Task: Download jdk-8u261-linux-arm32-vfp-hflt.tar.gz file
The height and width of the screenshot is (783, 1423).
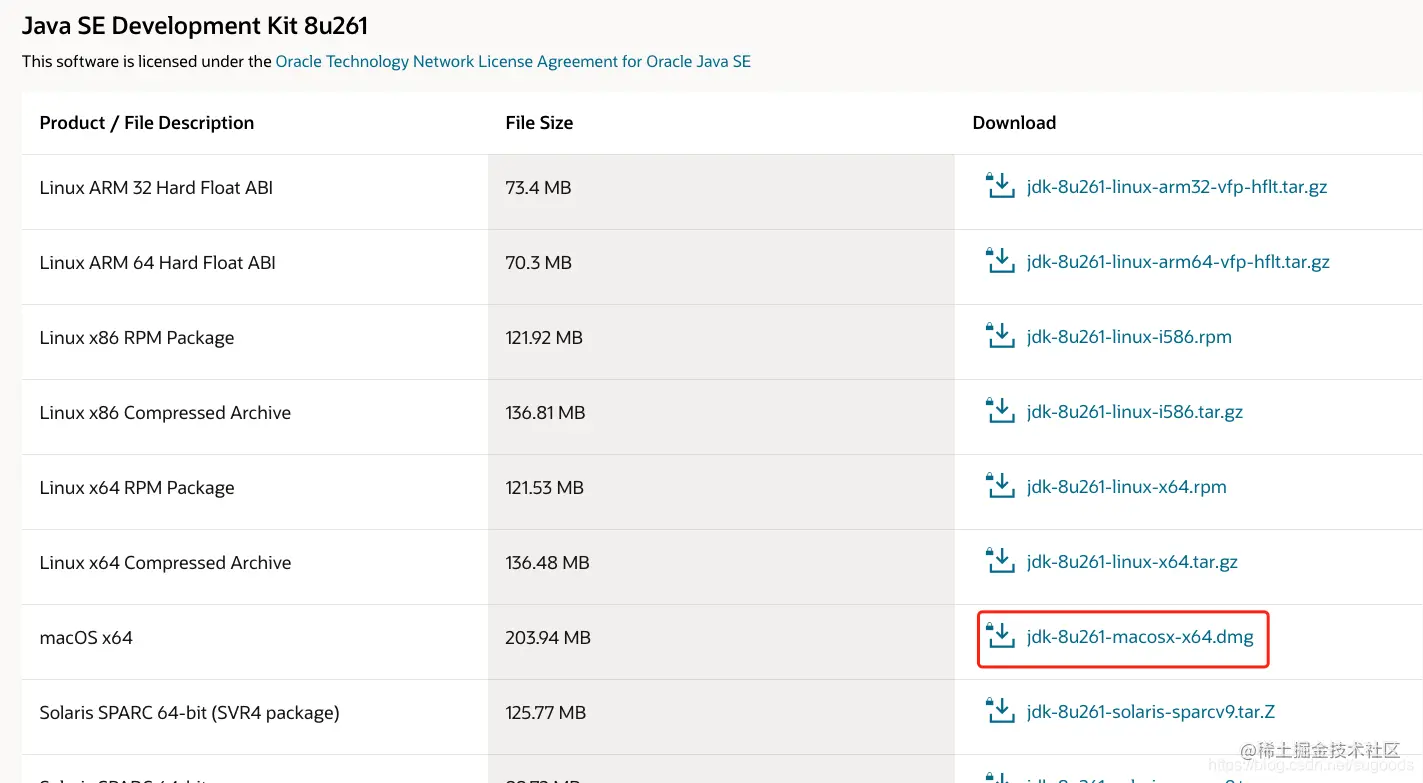Action: click(x=1177, y=187)
